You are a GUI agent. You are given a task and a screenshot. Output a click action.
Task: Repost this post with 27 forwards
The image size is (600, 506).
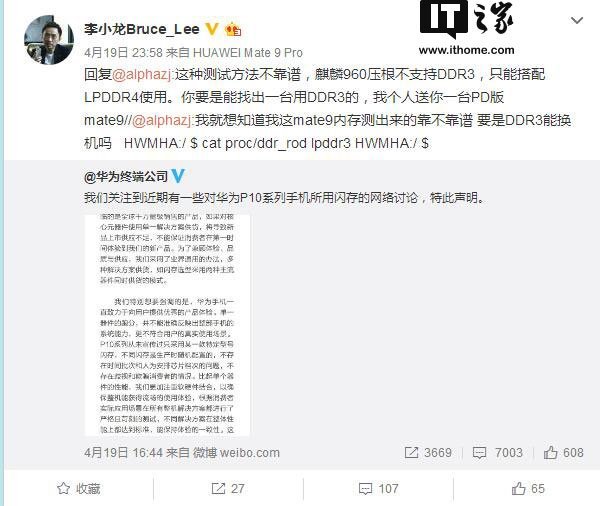[228, 489]
